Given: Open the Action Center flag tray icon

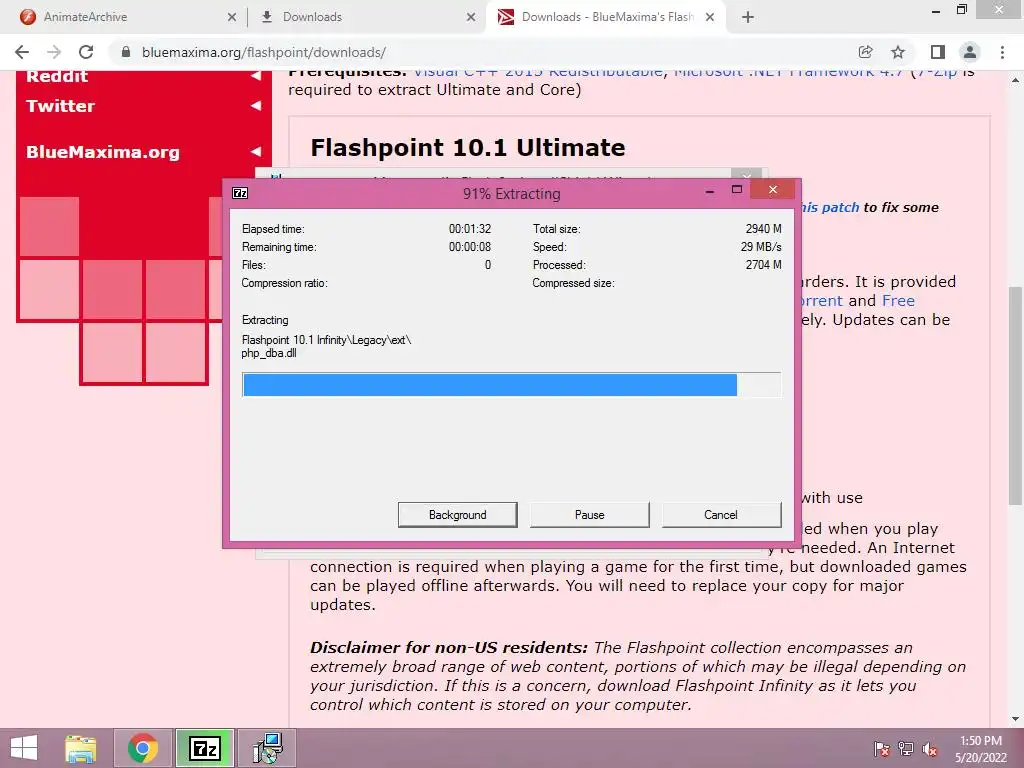Looking at the screenshot, I should [x=881, y=749].
